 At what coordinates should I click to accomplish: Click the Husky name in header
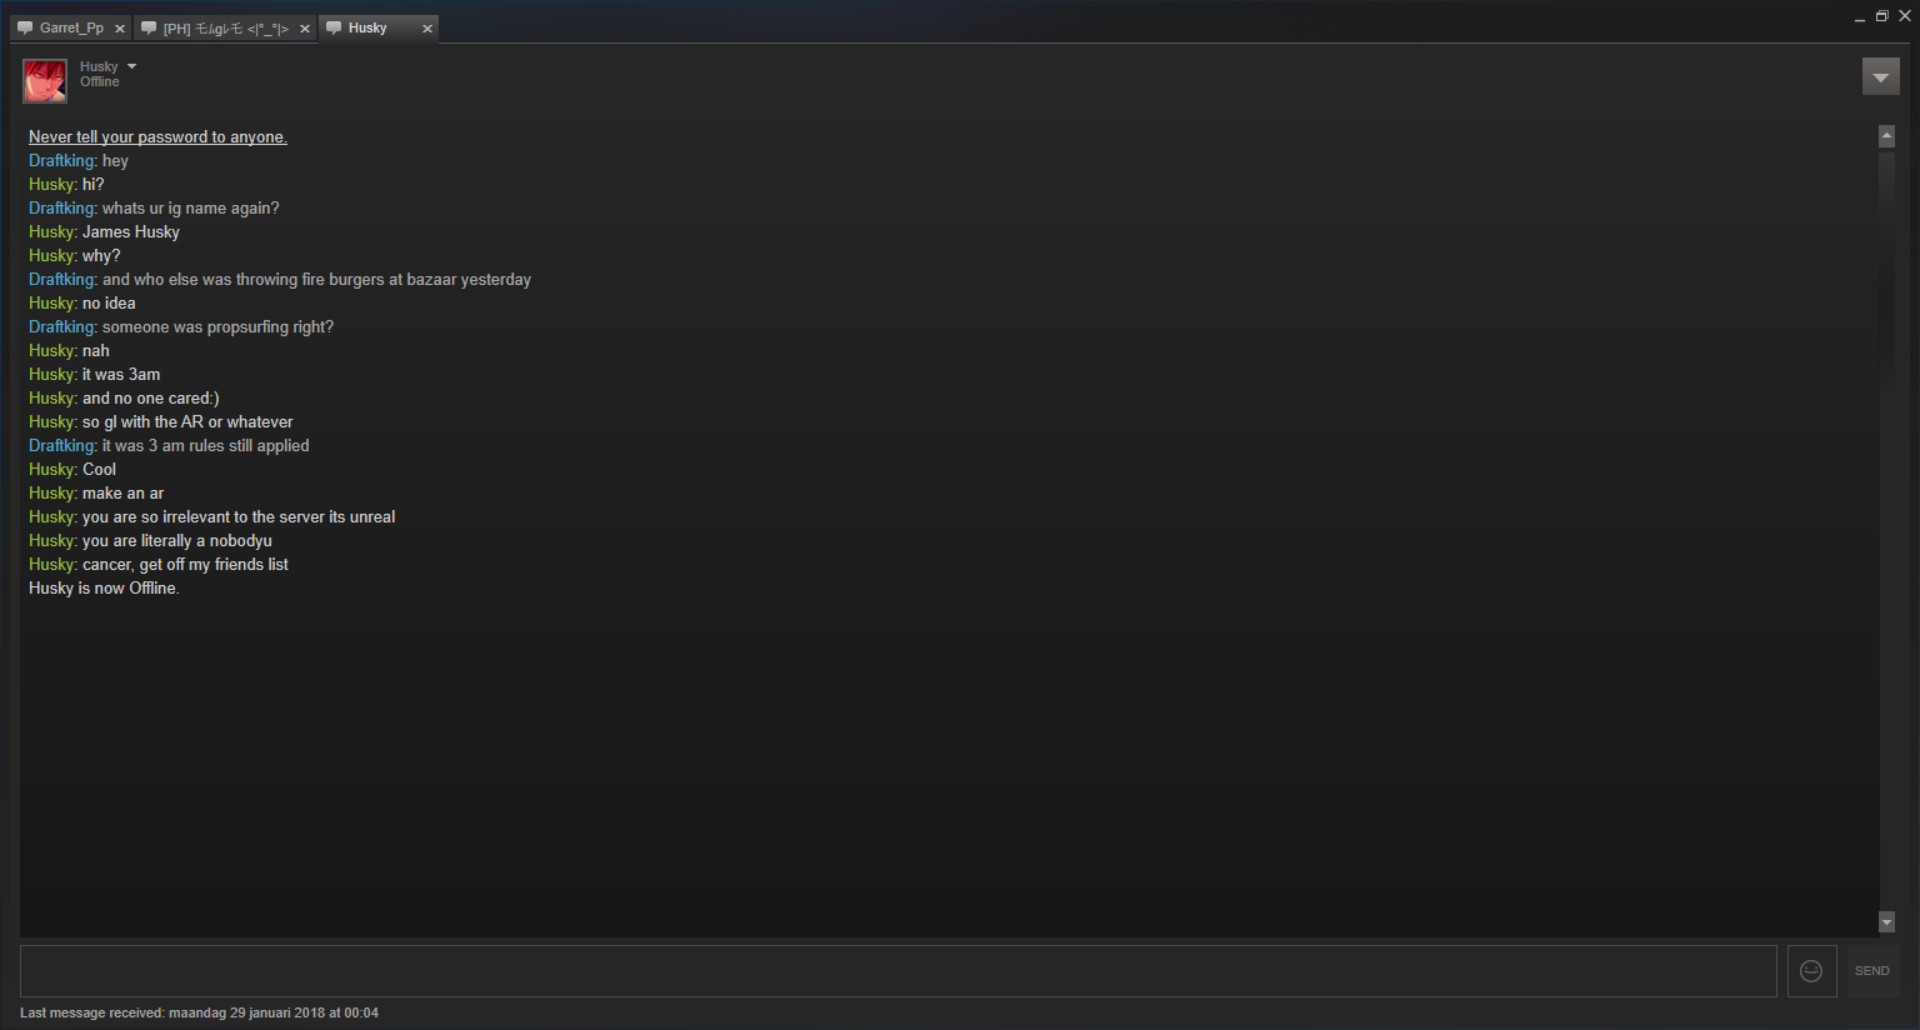tap(99, 66)
